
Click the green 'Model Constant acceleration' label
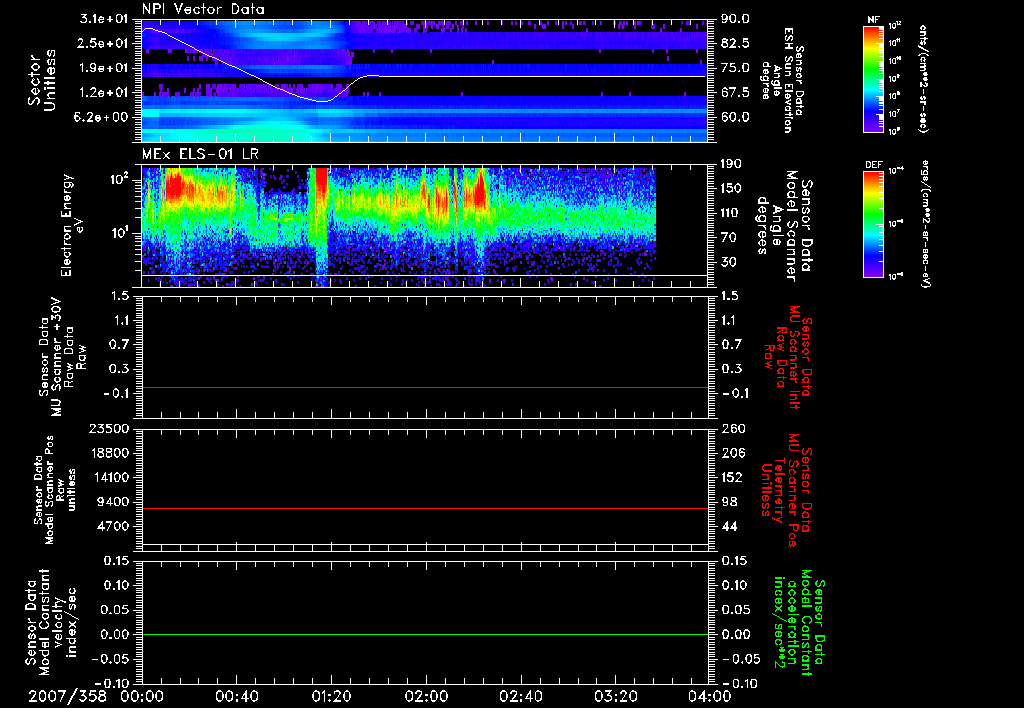[x=799, y=622]
